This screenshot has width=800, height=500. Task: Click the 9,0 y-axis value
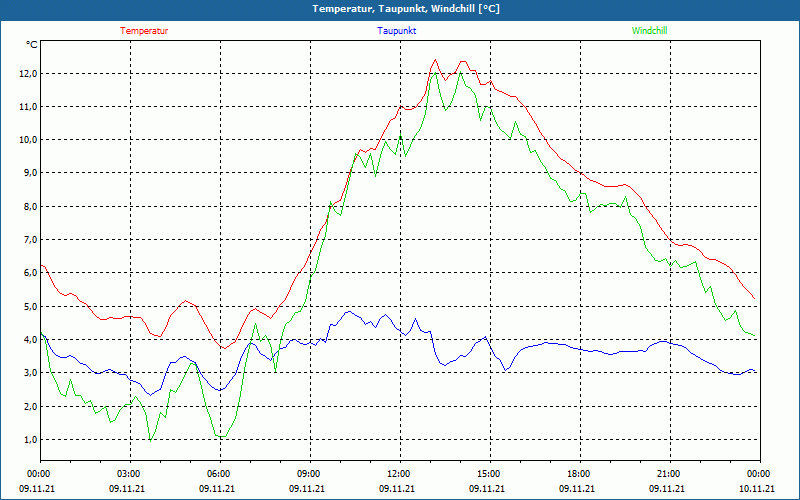point(30,173)
